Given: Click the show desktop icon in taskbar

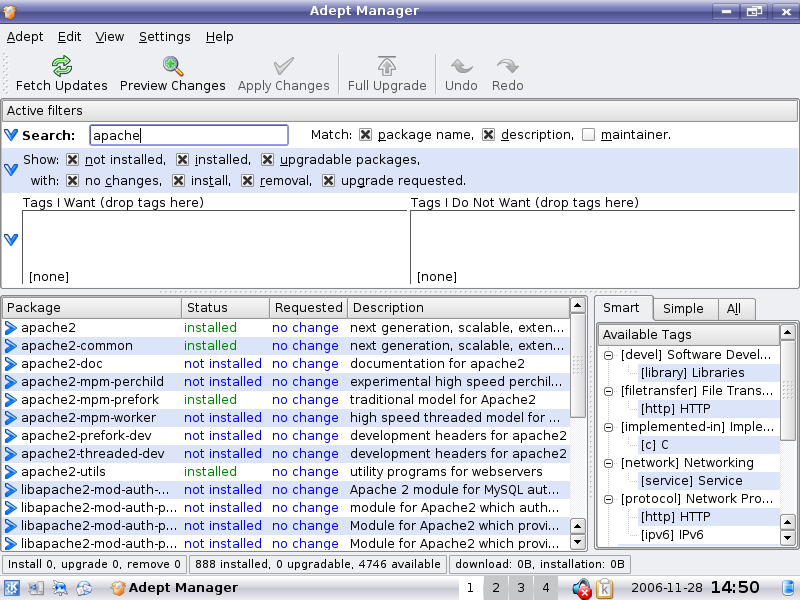Looking at the screenshot, I should coord(35,588).
